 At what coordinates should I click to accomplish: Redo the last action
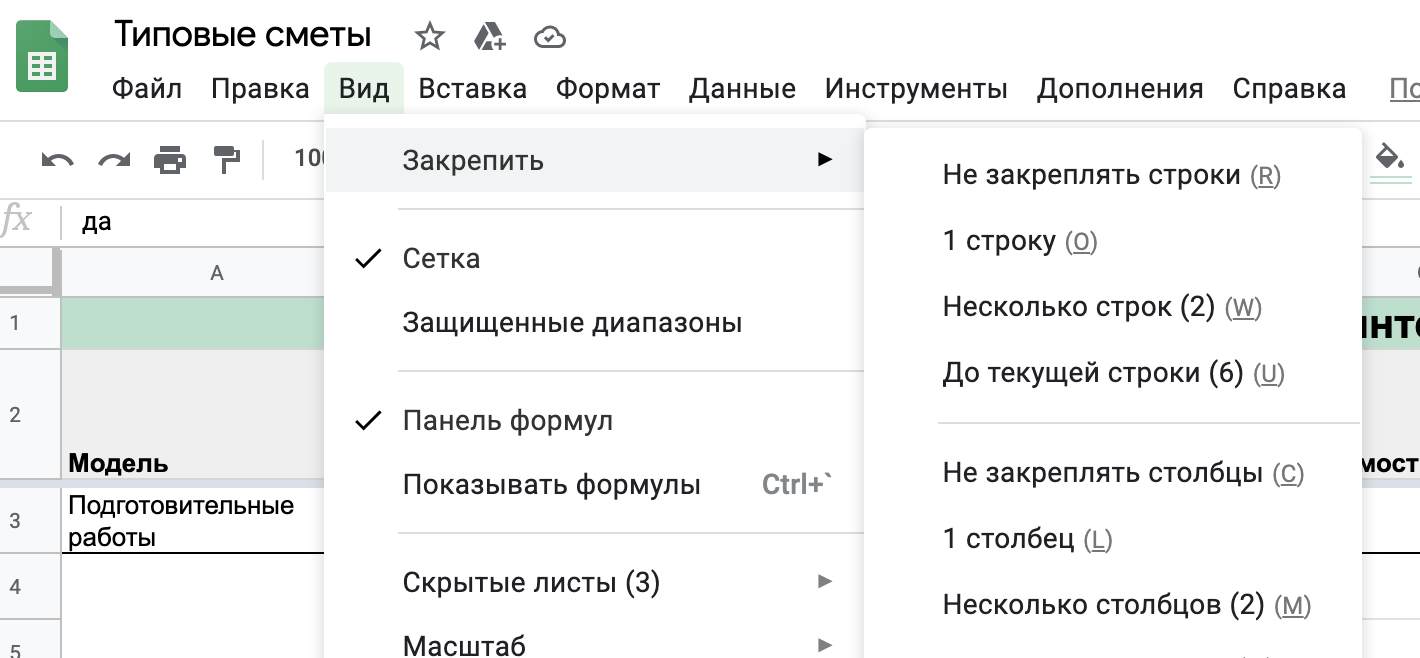pos(113,159)
